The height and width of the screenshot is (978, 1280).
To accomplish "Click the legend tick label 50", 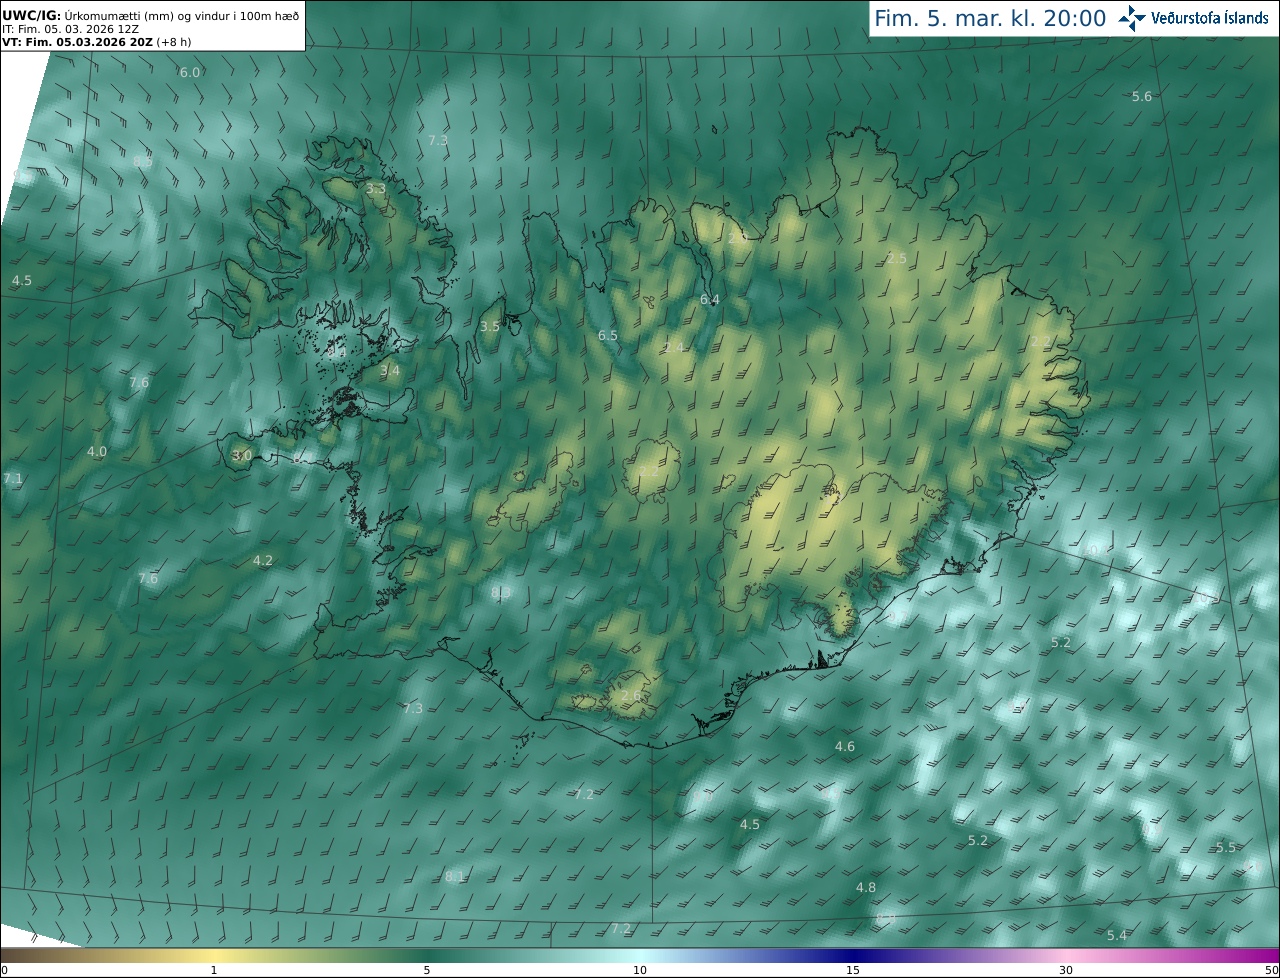I will pyautogui.click(x=1272, y=970).
